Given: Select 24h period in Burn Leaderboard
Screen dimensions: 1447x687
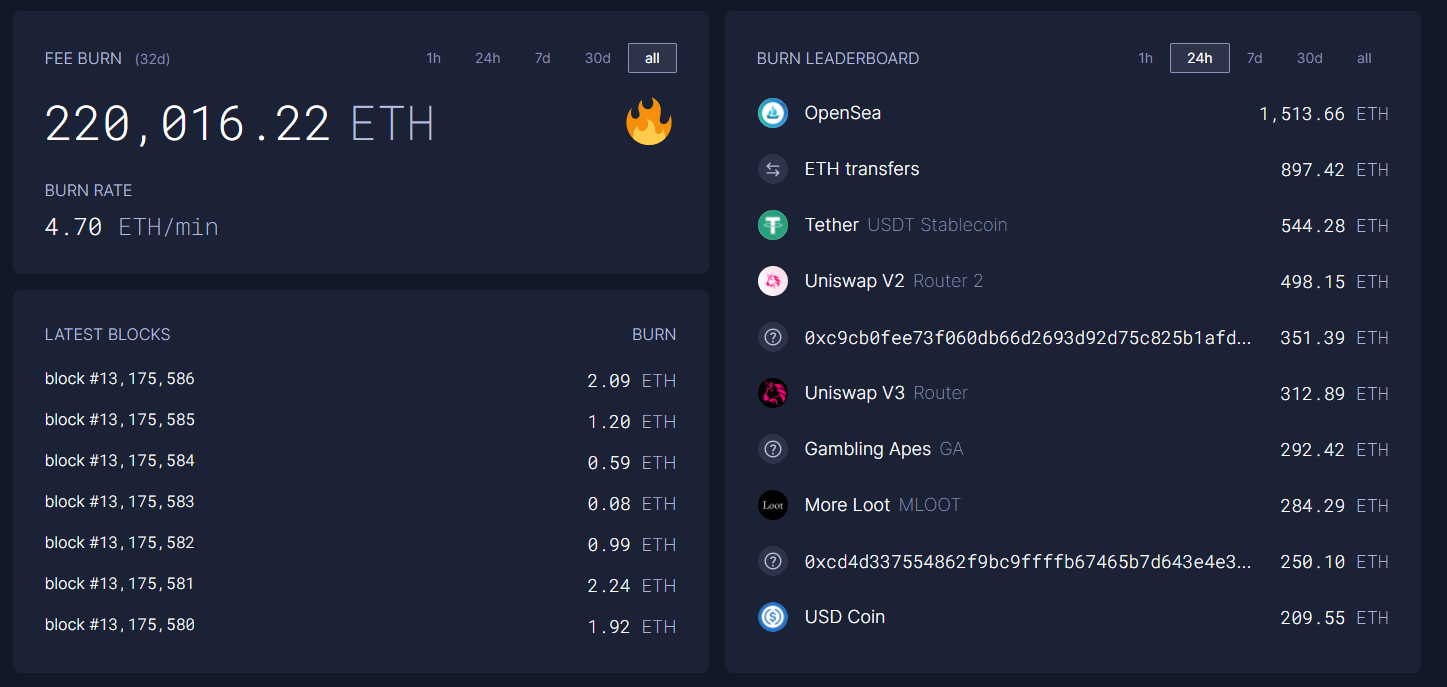Looking at the screenshot, I should (1200, 58).
